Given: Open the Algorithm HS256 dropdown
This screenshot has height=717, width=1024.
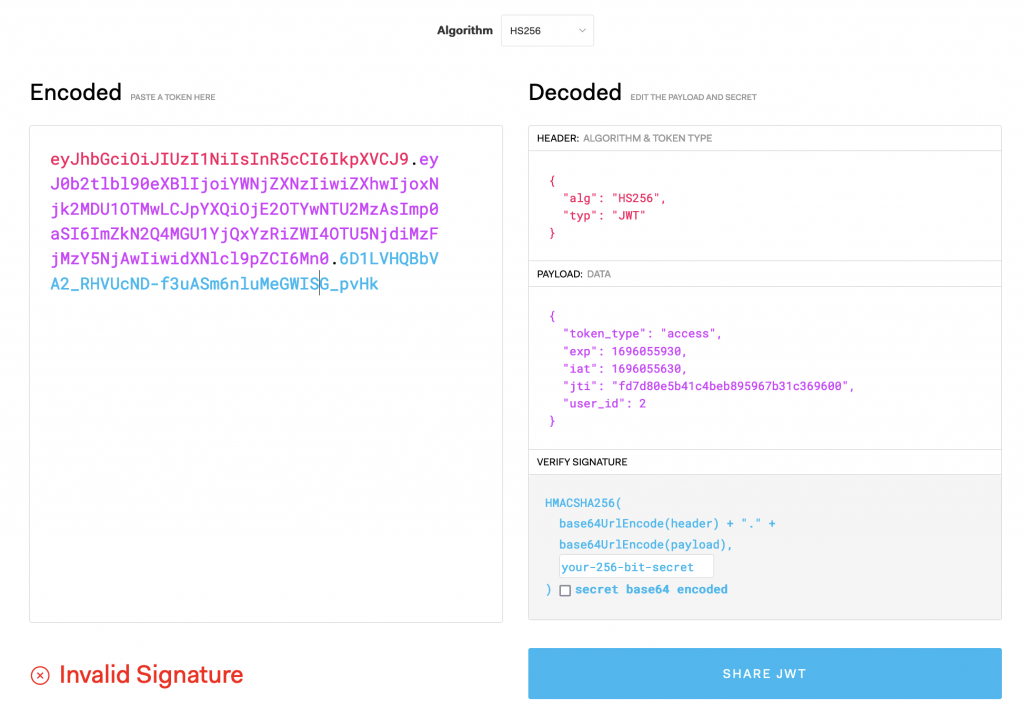Looking at the screenshot, I should (547, 31).
